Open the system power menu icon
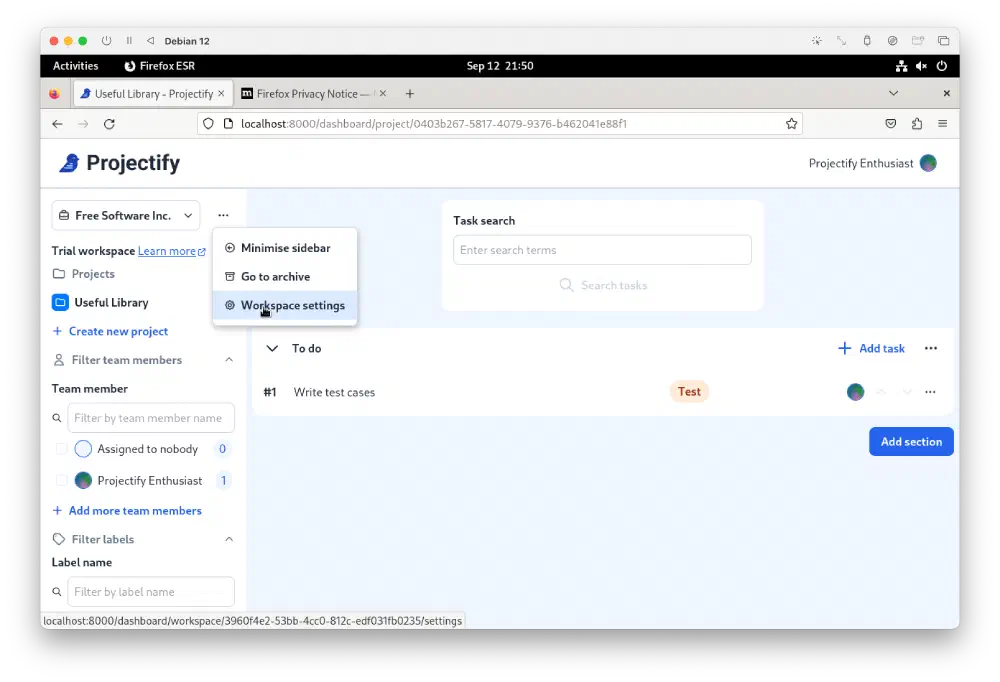 (x=942, y=66)
